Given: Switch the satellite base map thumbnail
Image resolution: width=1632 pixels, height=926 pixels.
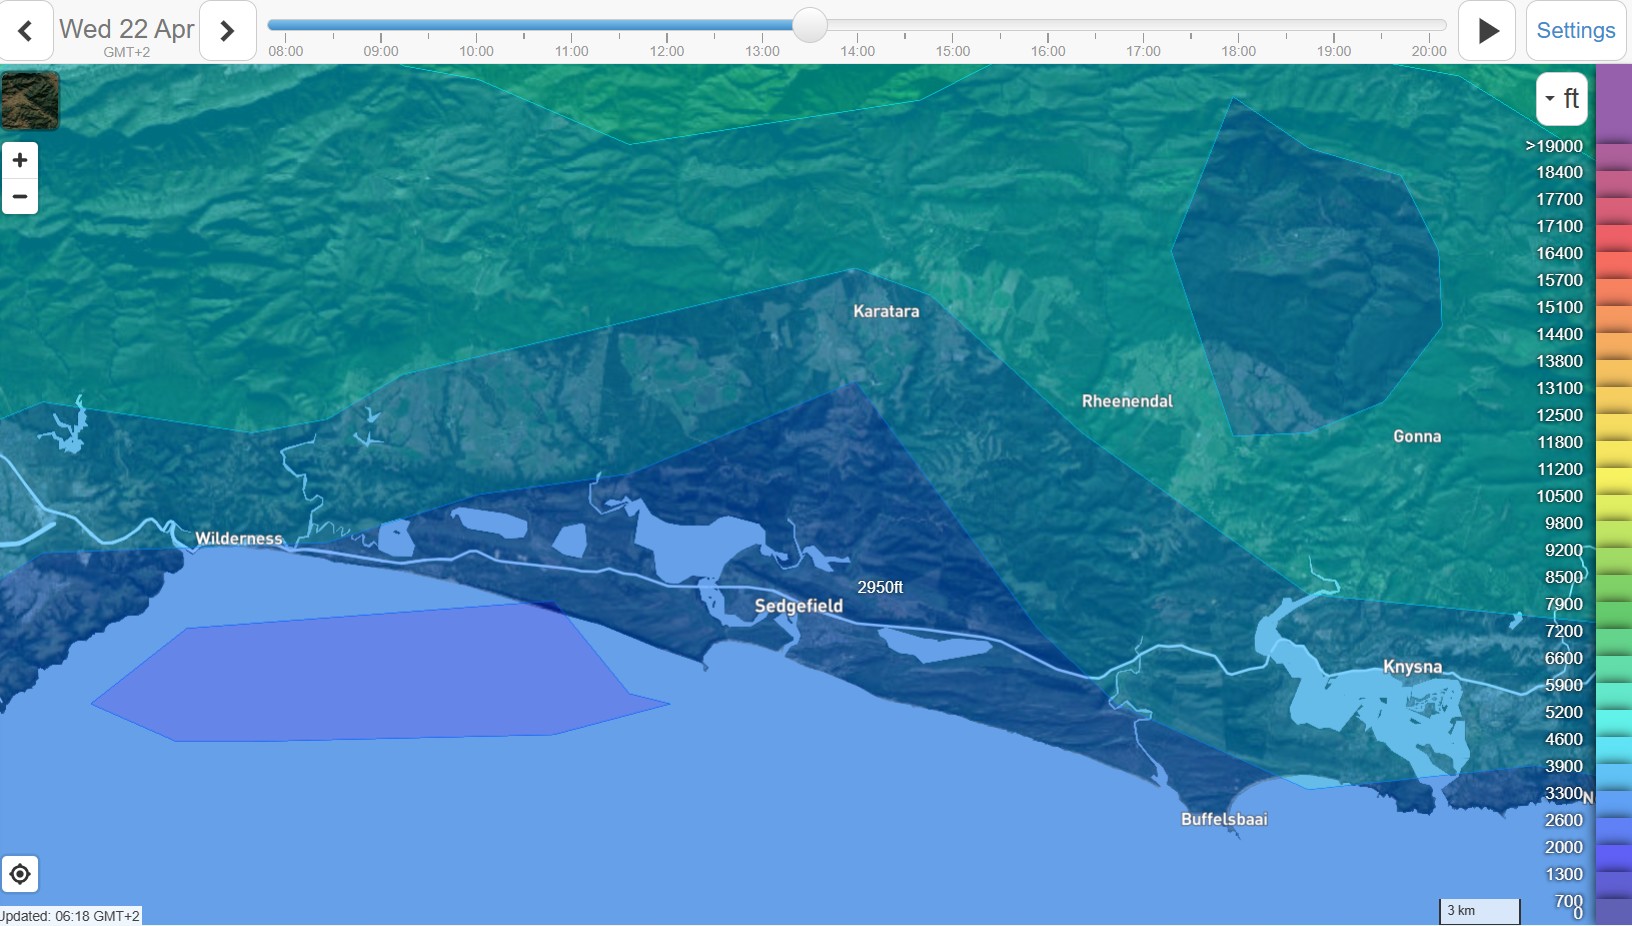Looking at the screenshot, I should [30, 101].
